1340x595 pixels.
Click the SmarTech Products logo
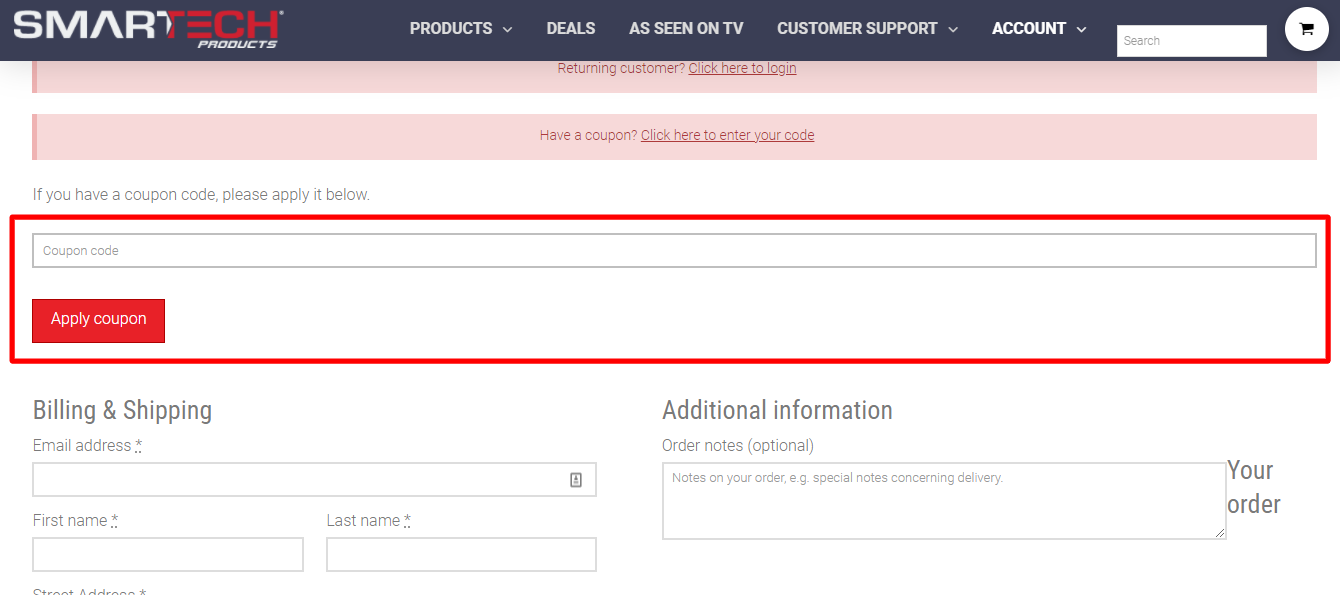(x=149, y=29)
